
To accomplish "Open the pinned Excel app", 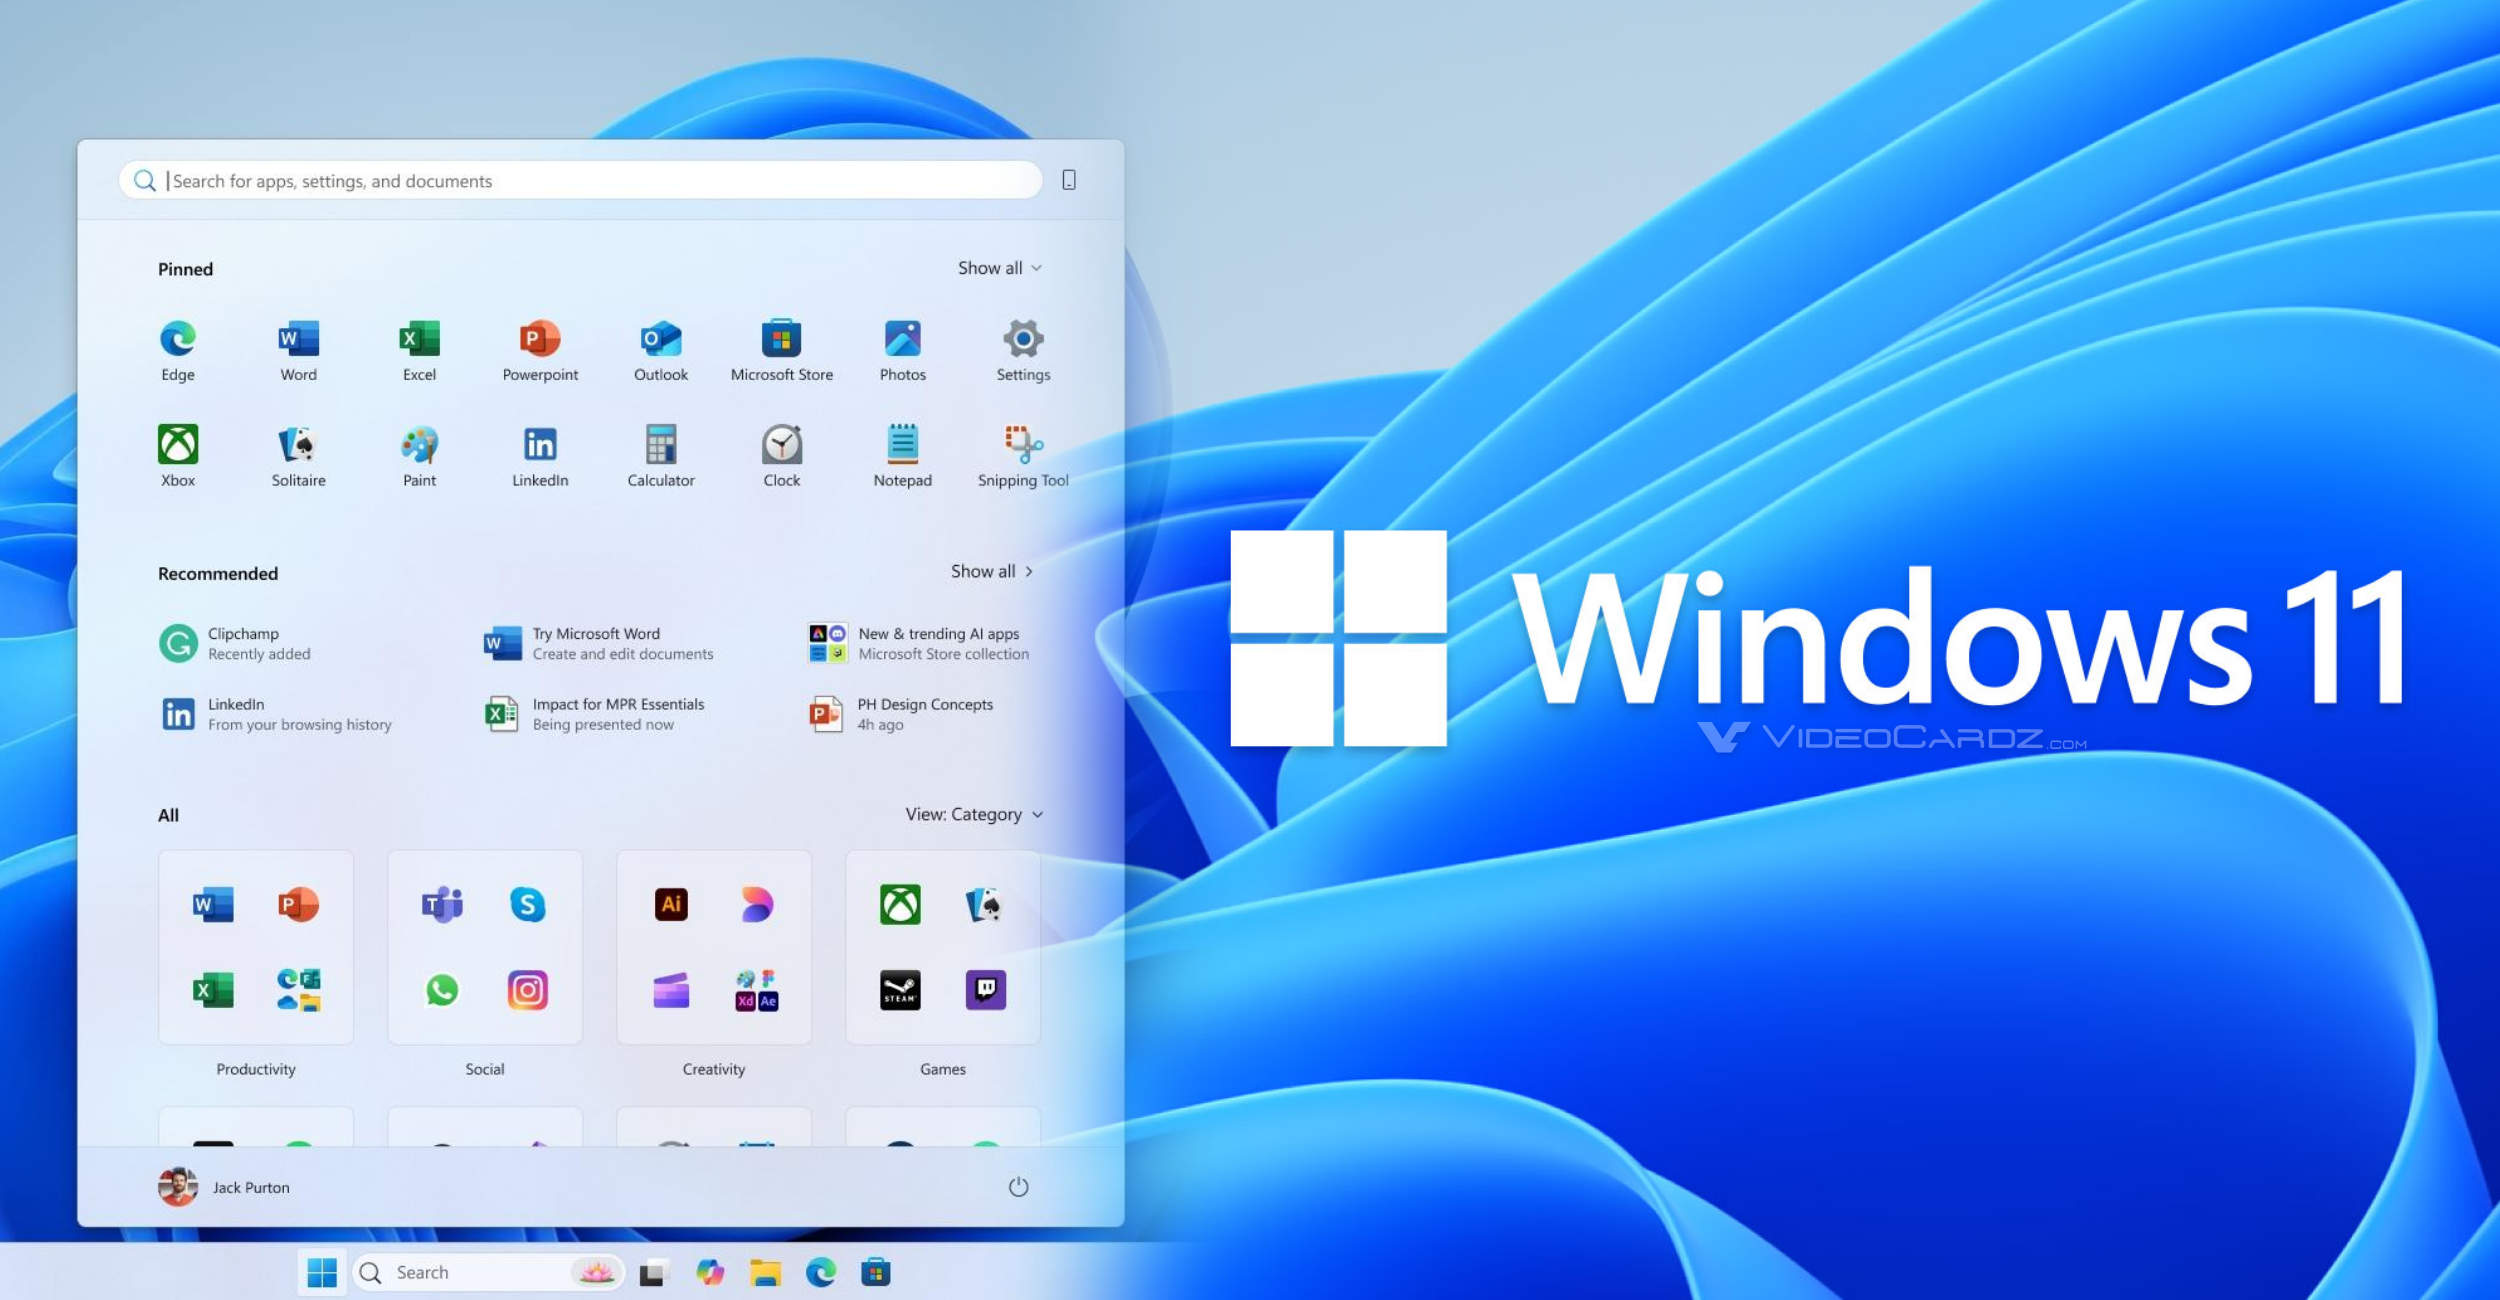I will pyautogui.click(x=419, y=350).
